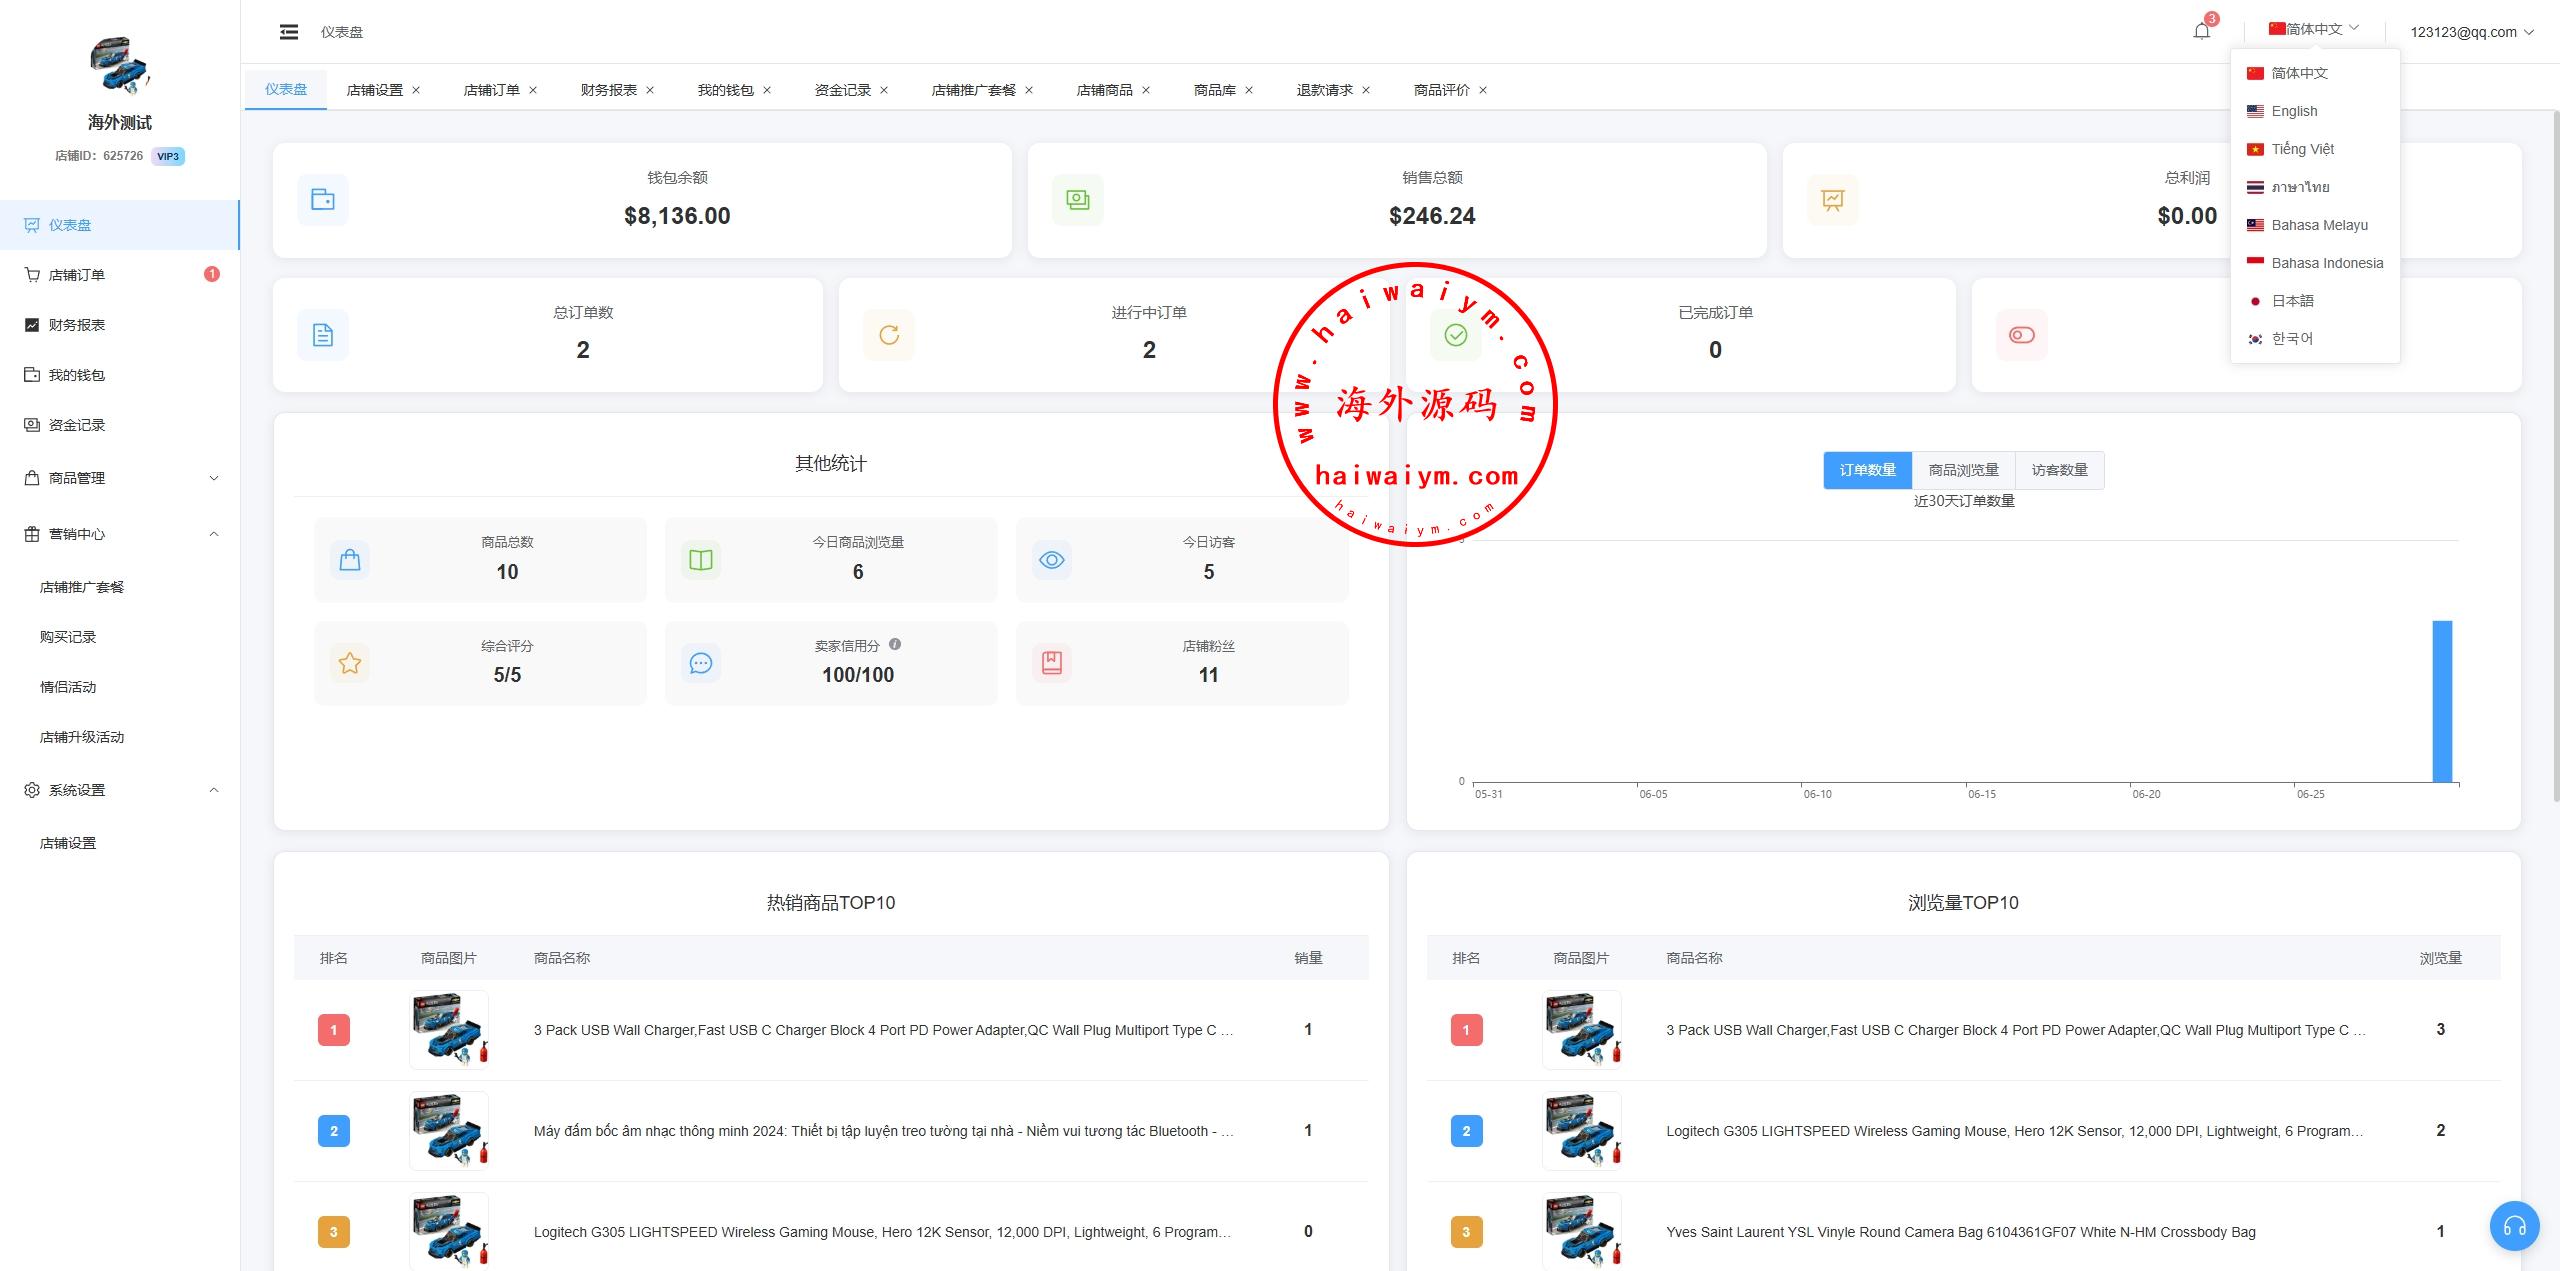The image size is (2560, 1271).
Task: Click the today visitors eye icon
Action: coord(1052,560)
